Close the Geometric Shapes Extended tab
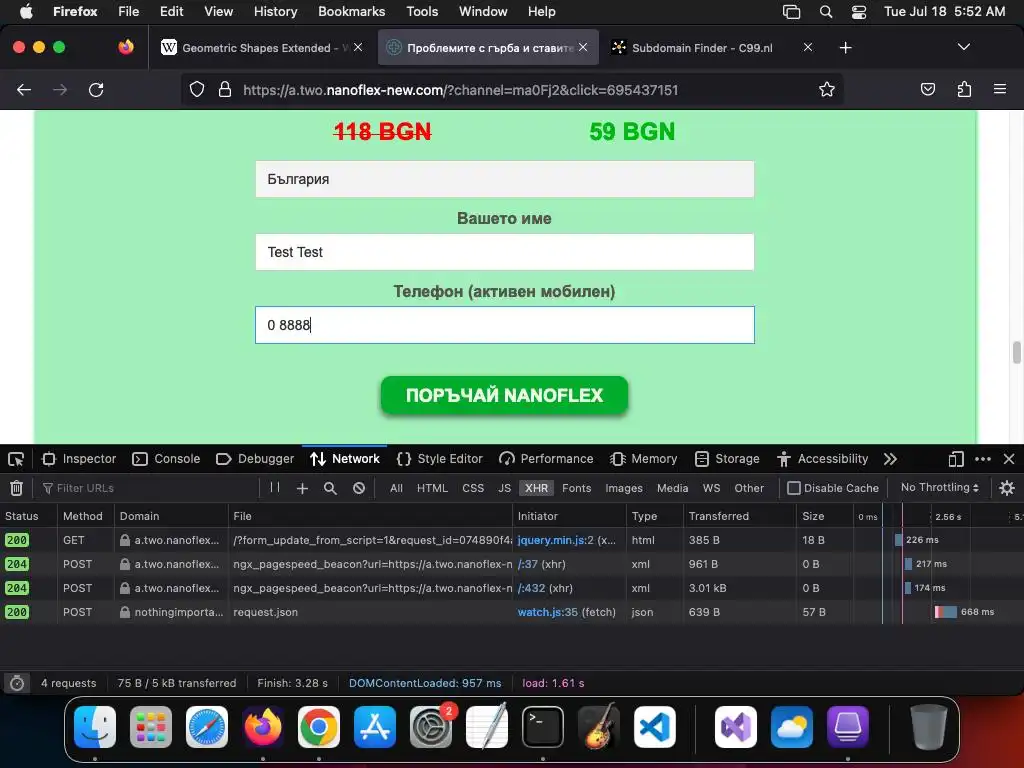1024x768 pixels. (358, 47)
